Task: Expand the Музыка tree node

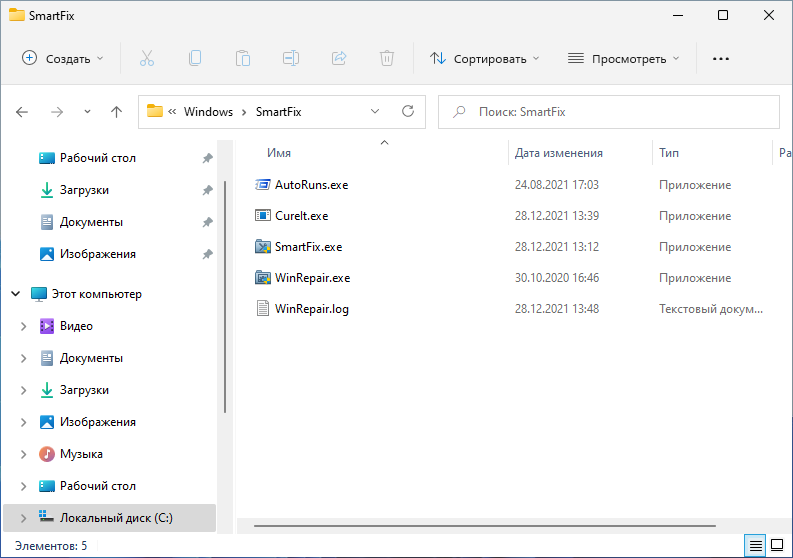Action: [23, 454]
